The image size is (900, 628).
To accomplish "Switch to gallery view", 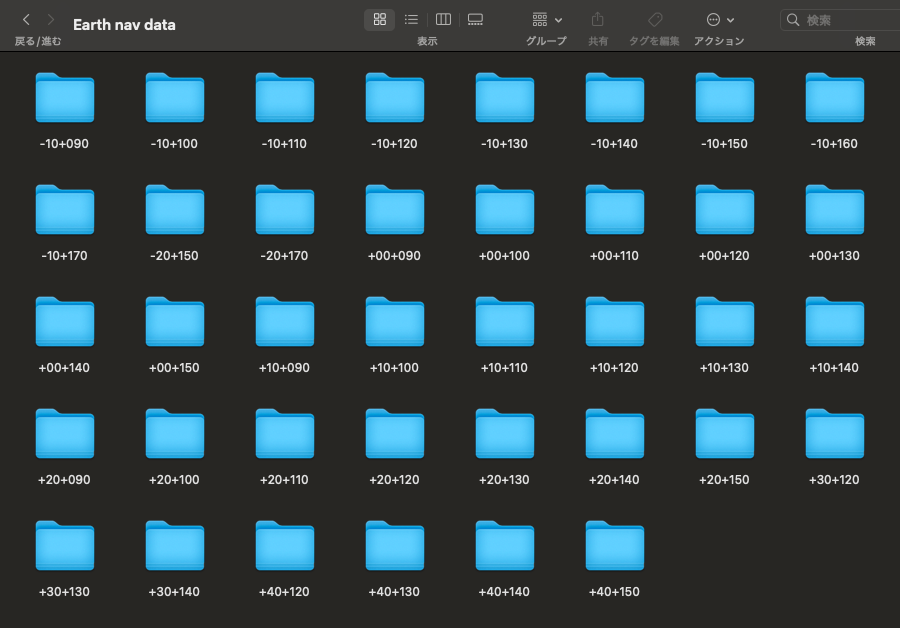I will pyautogui.click(x=476, y=20).
